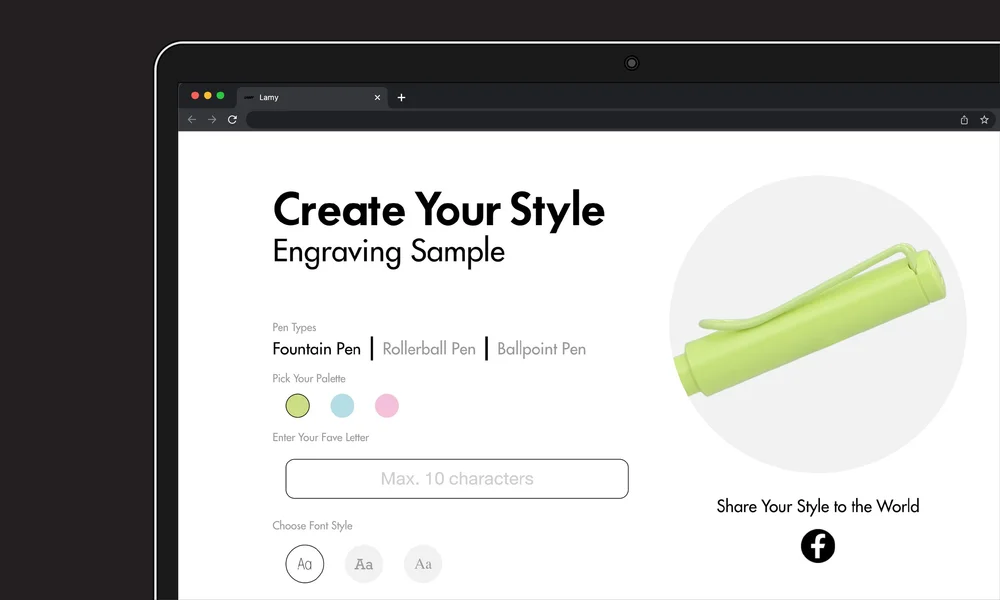1000x600 pixels.
Task: Click the "Enter Your Fave Letter" label
Action: [320, 437]
